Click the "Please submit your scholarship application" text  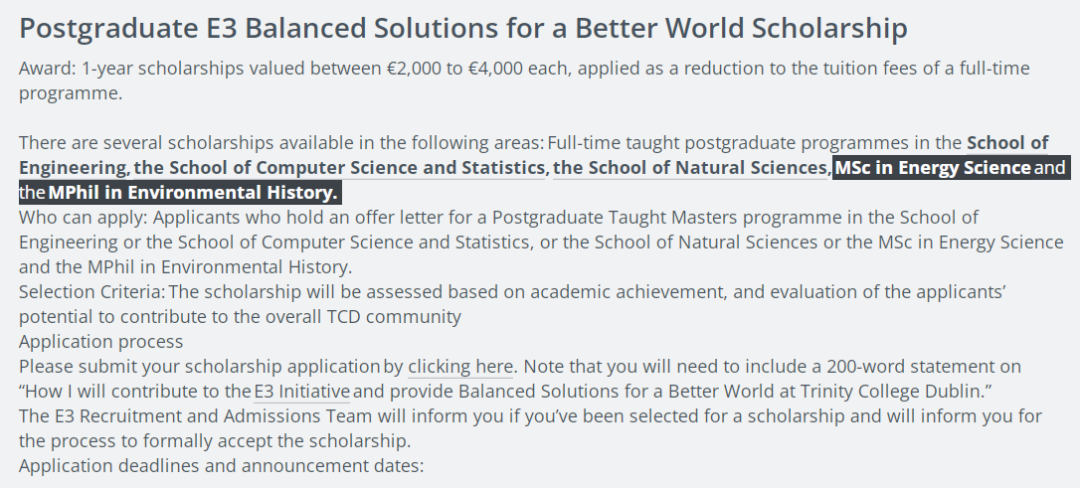click(199, 366)
